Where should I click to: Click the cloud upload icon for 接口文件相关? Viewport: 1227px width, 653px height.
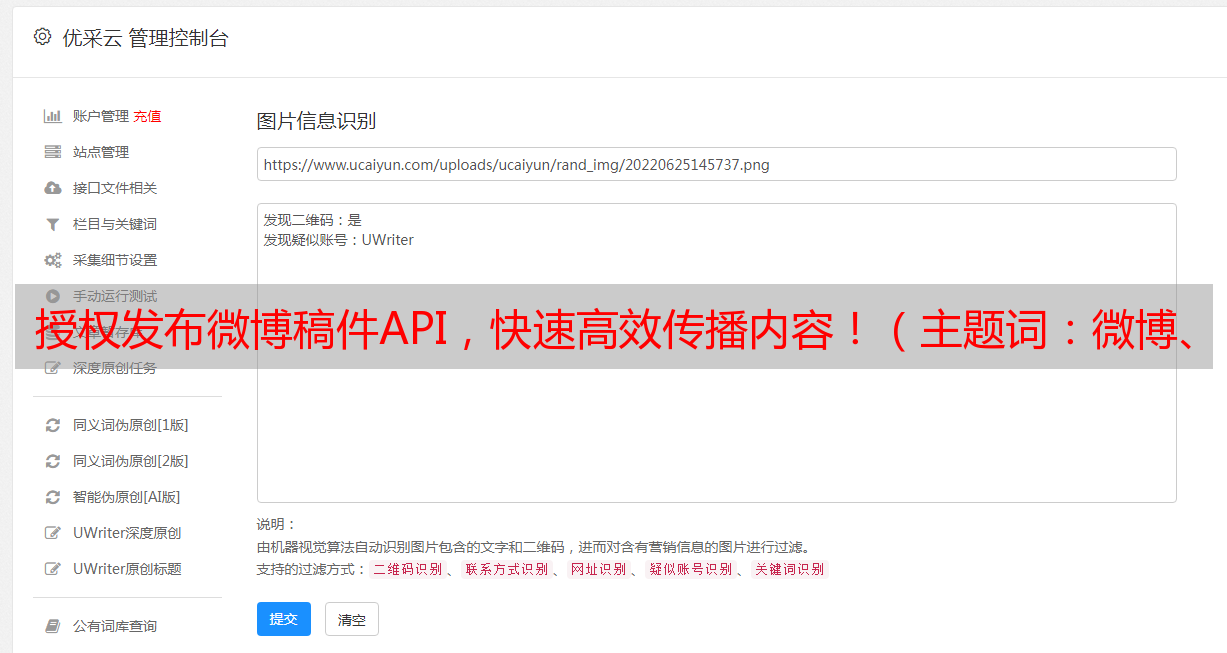pyautogui.click(x=53, y=188)
